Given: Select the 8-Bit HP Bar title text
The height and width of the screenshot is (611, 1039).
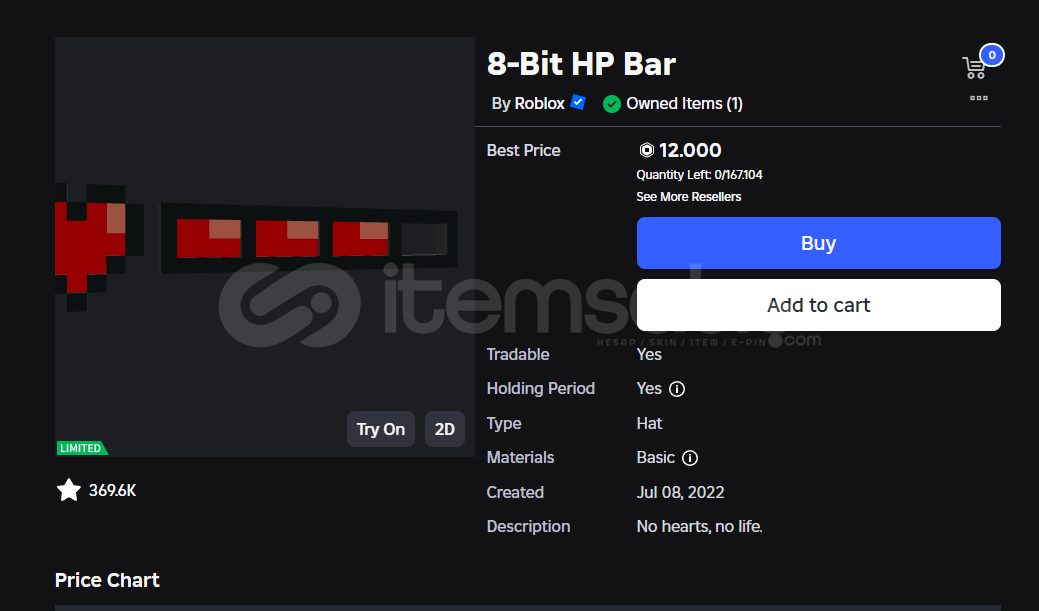Looking at the screenshot, I should pyautogui.click(x=581, y=64).
